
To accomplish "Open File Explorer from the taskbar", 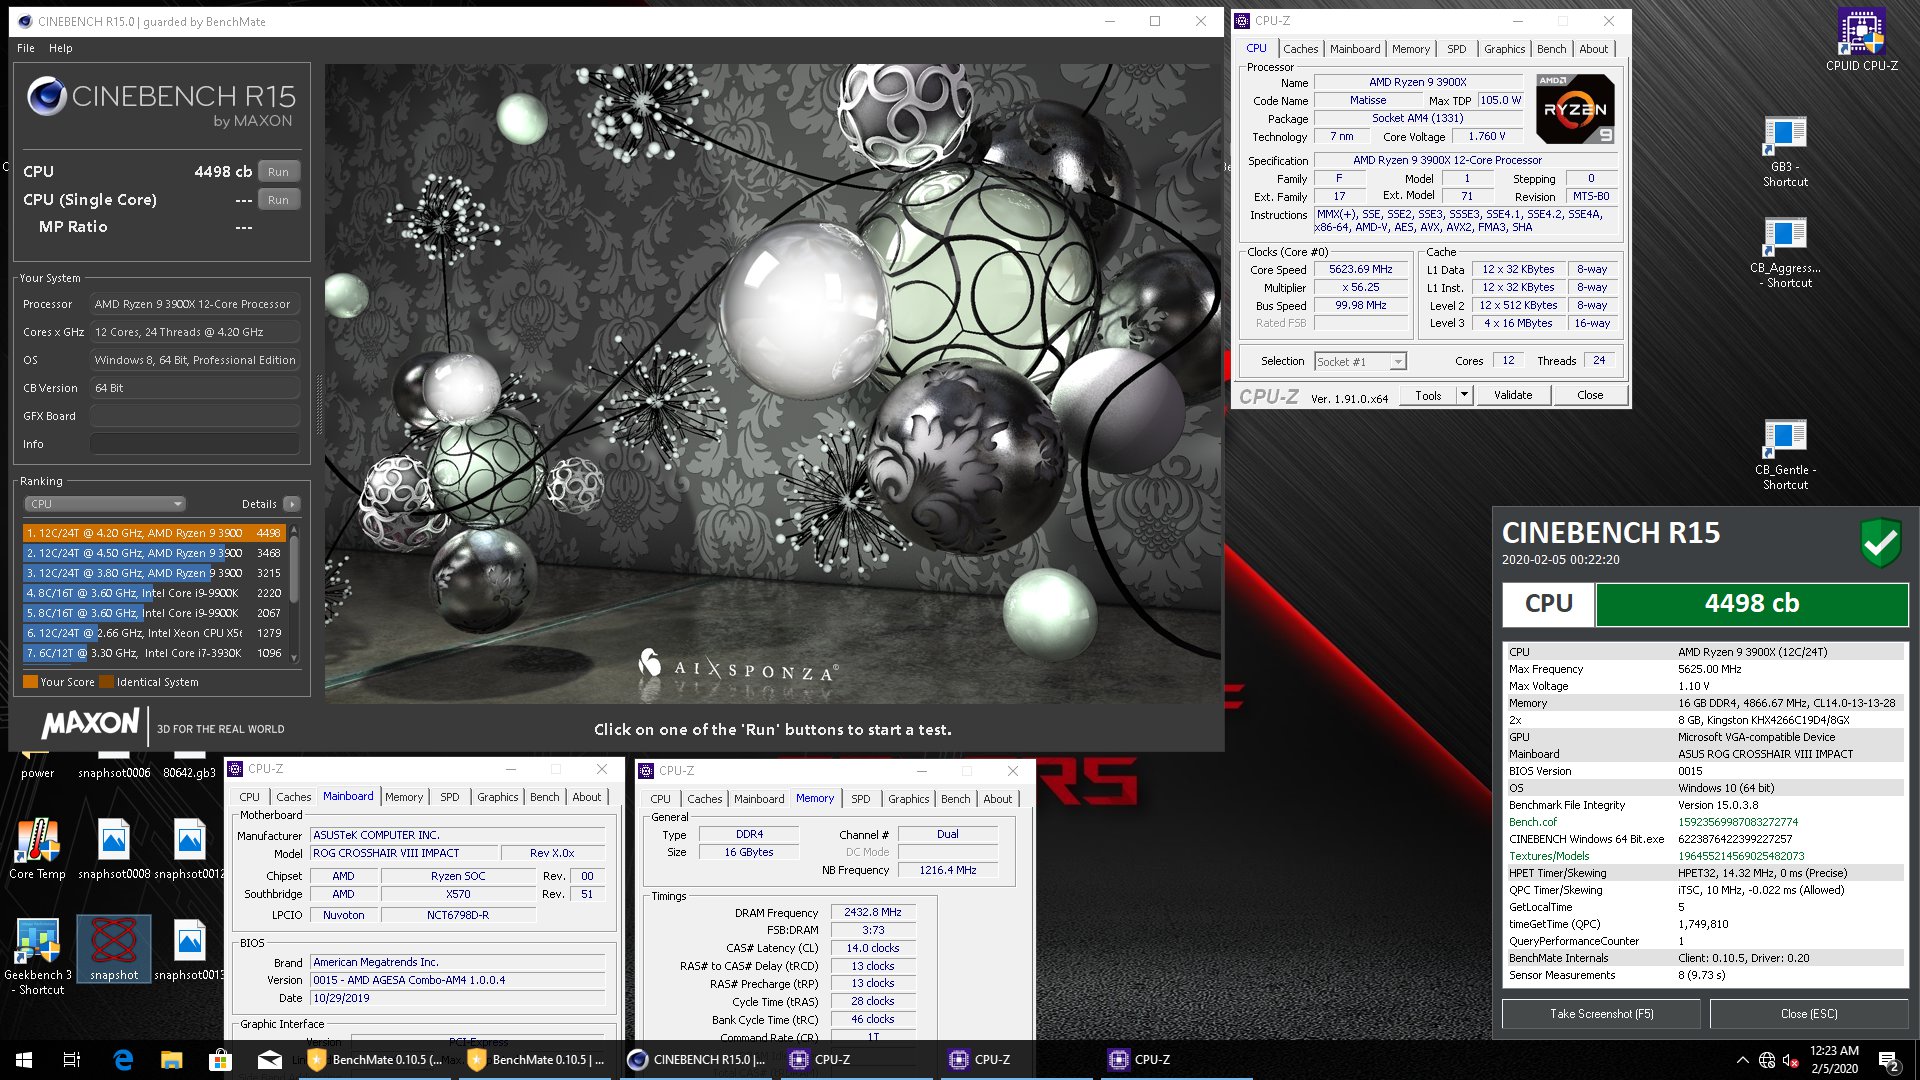I will tap(172, 1060).
